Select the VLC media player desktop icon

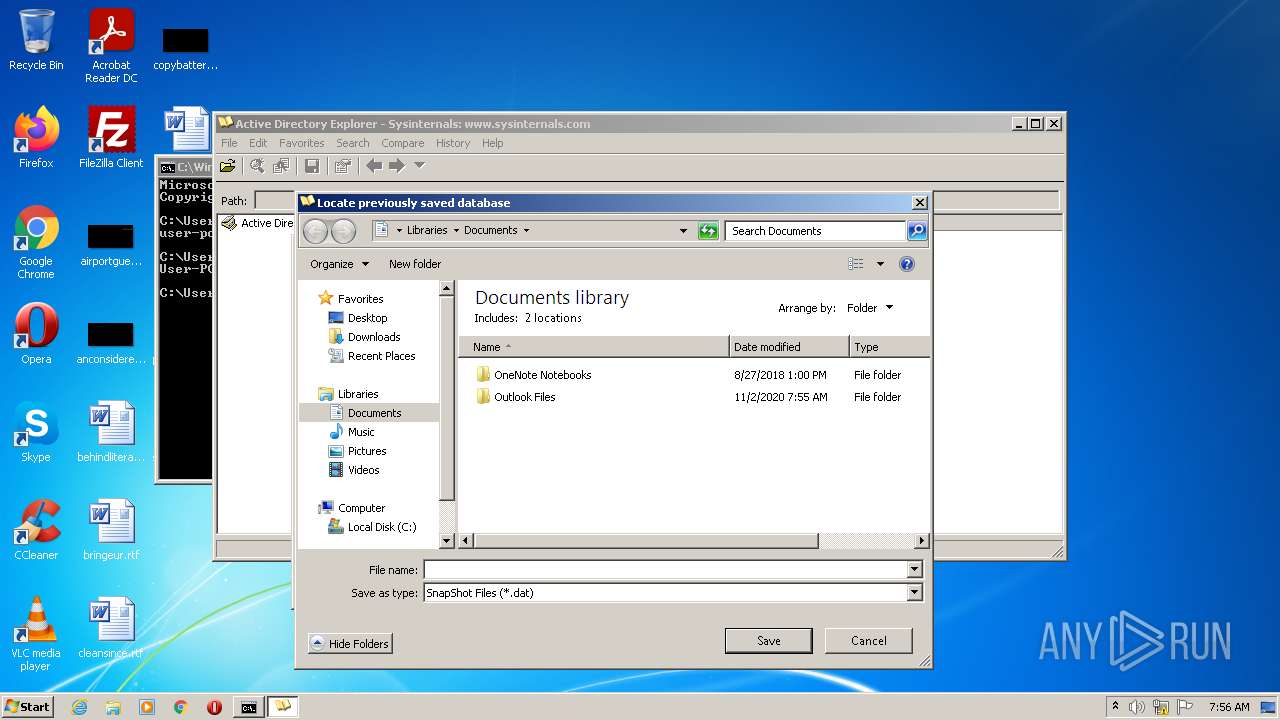[36, 634]
